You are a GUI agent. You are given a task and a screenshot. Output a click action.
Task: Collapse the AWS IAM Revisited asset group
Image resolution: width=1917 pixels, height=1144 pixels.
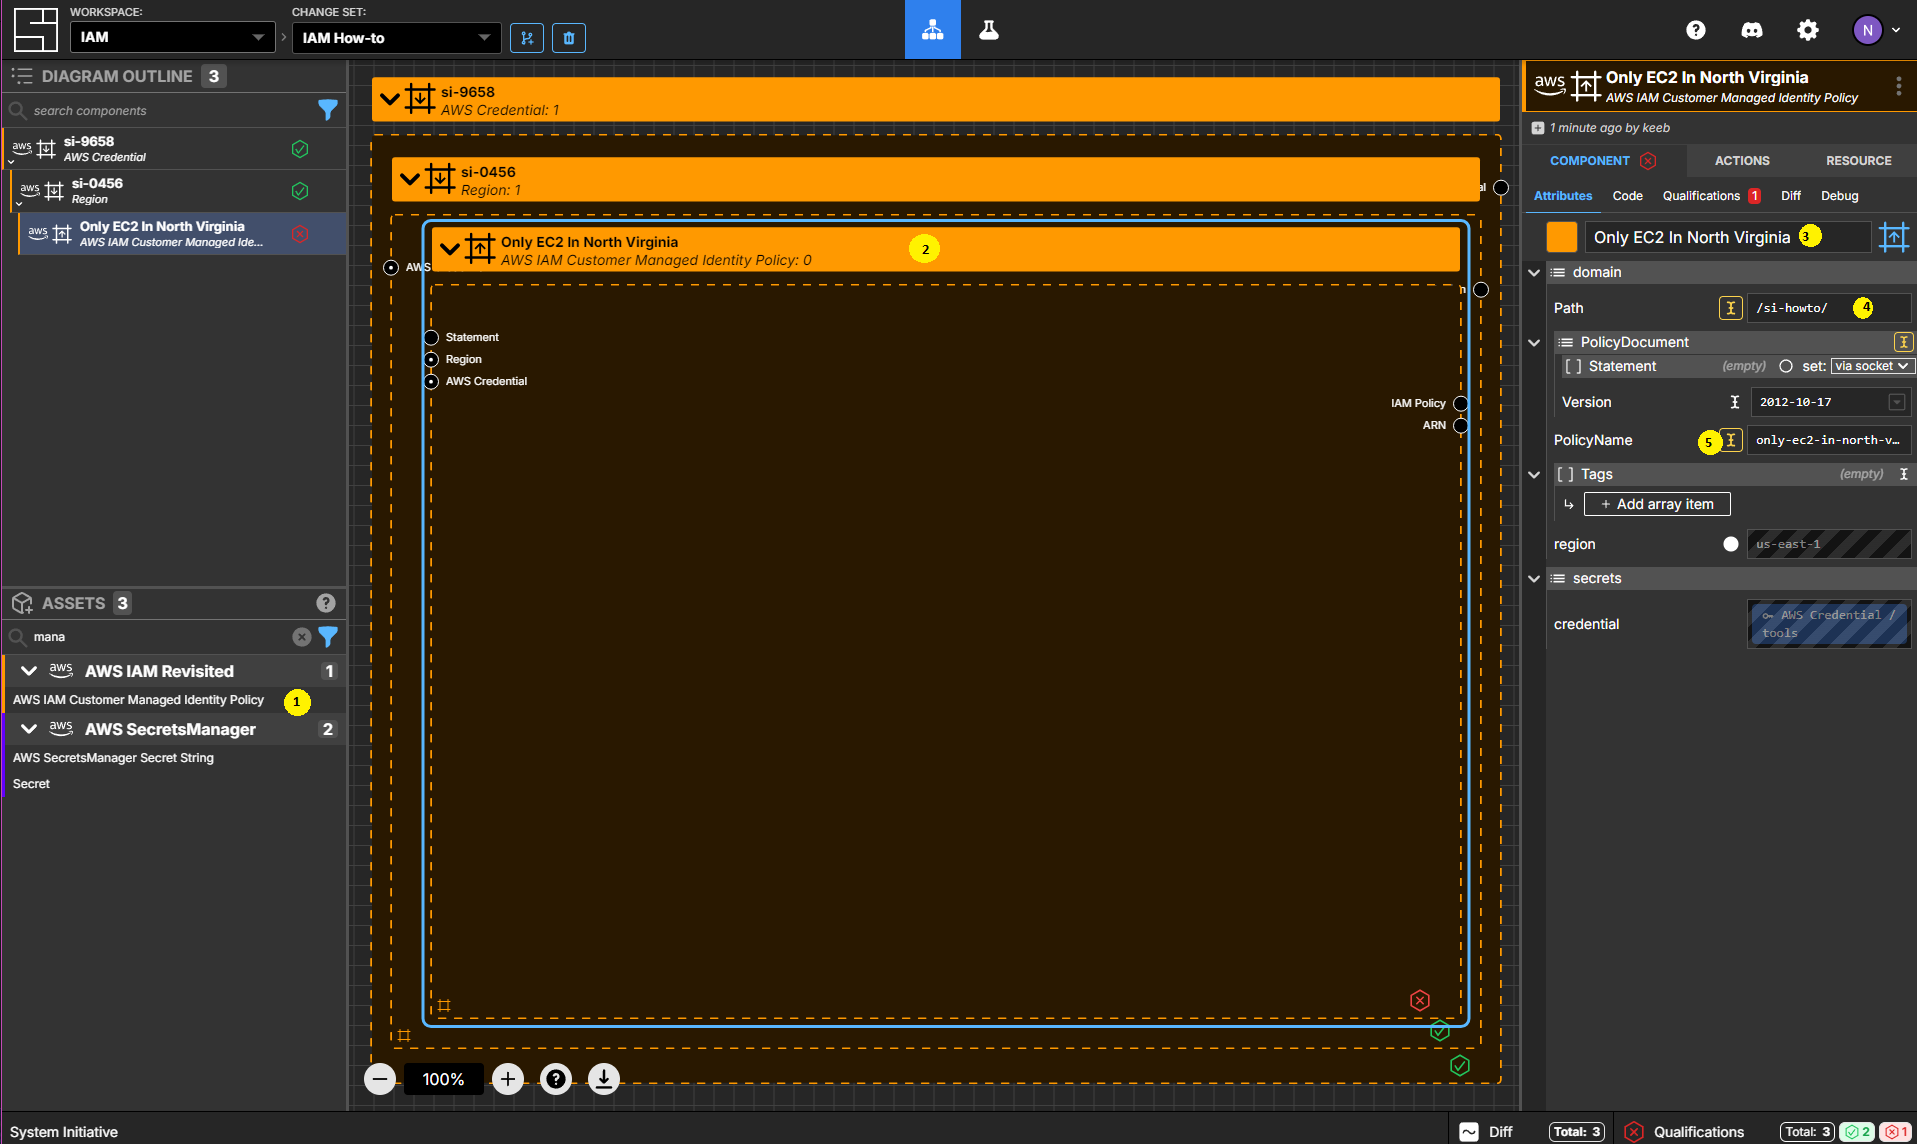click(29, 671)
